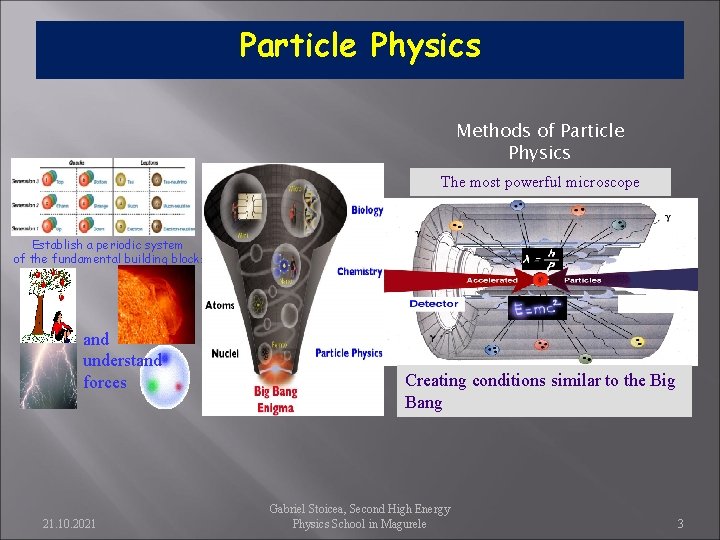Click the 'Accelerated' arrow label

click(x=492, y=280)
